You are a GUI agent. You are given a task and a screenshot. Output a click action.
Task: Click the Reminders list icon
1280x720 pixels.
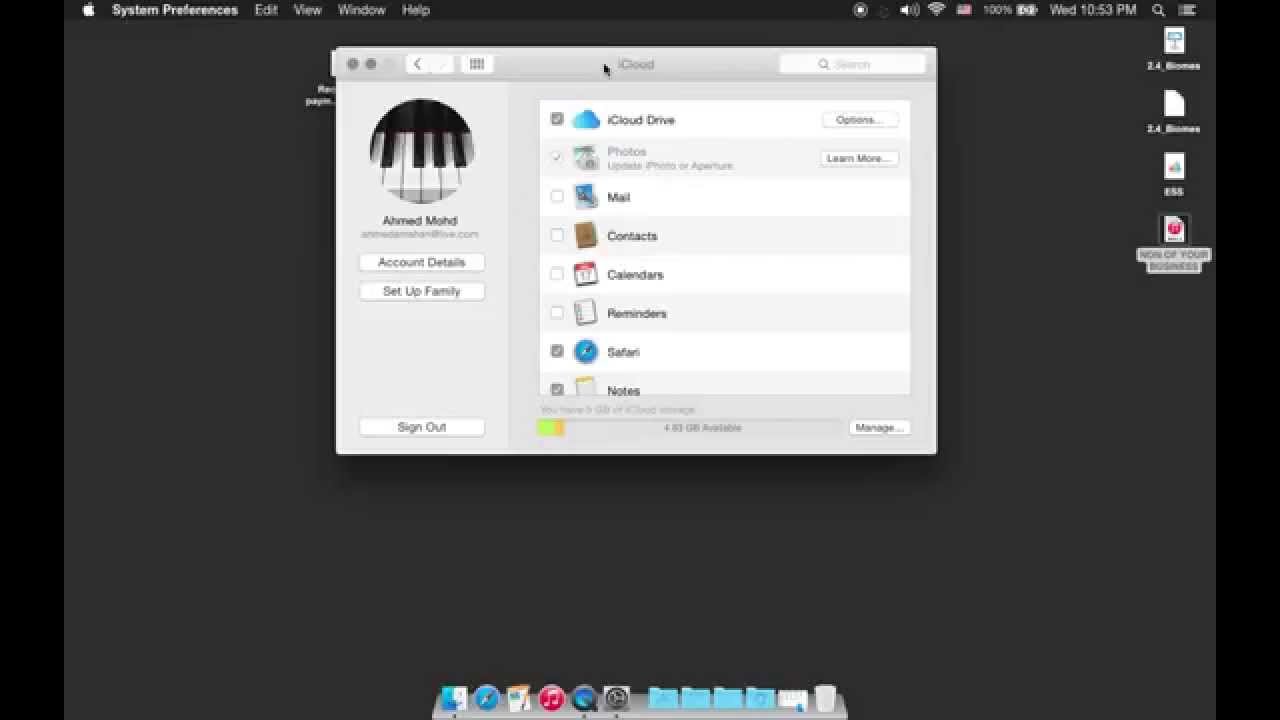tap(586, 313)
